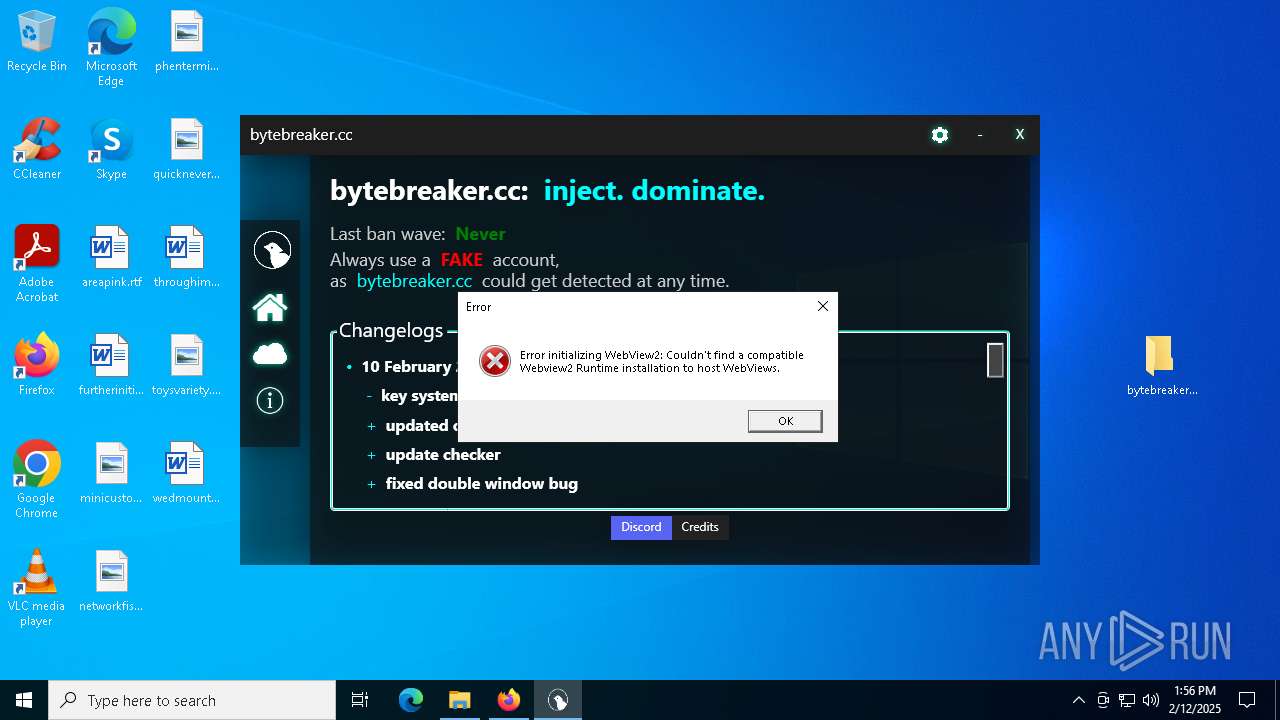
Task: Select wedmount Word document
Action: coord(187,473)
